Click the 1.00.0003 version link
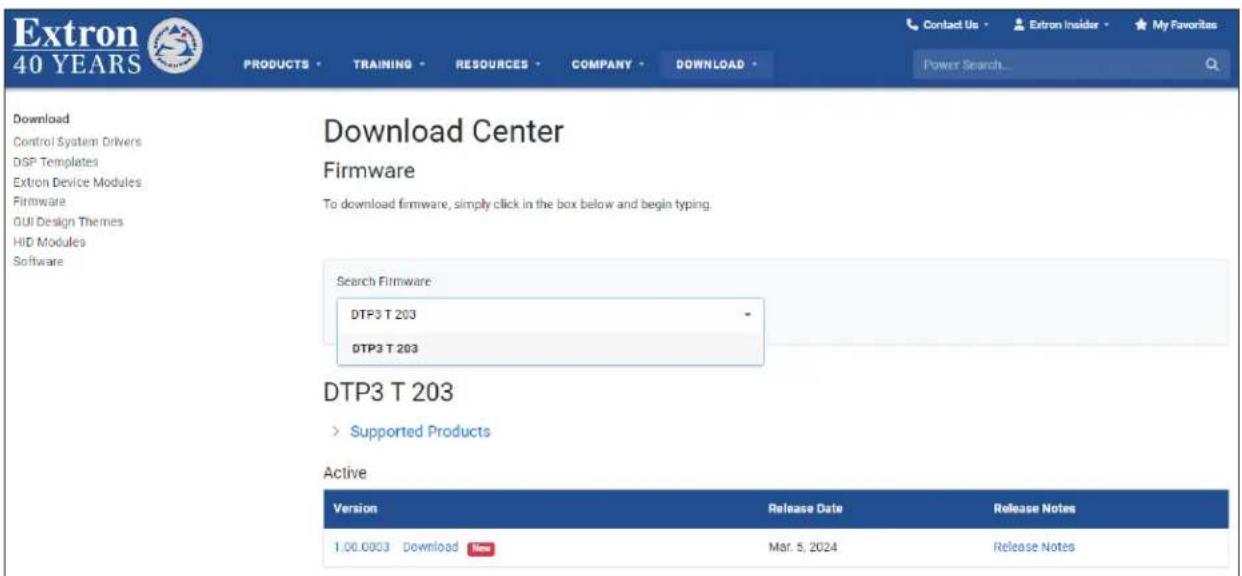This screenshot has height=576, width=1242. pos(362,547)
